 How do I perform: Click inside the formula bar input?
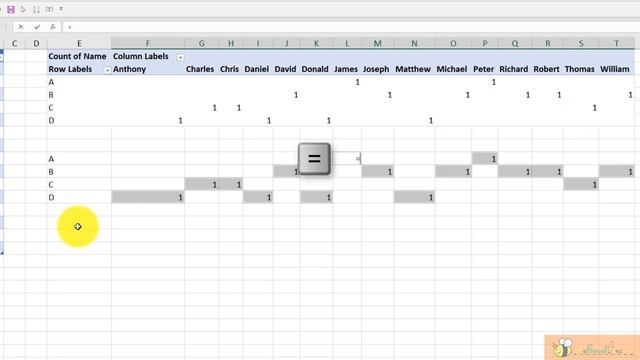point(351,27)
